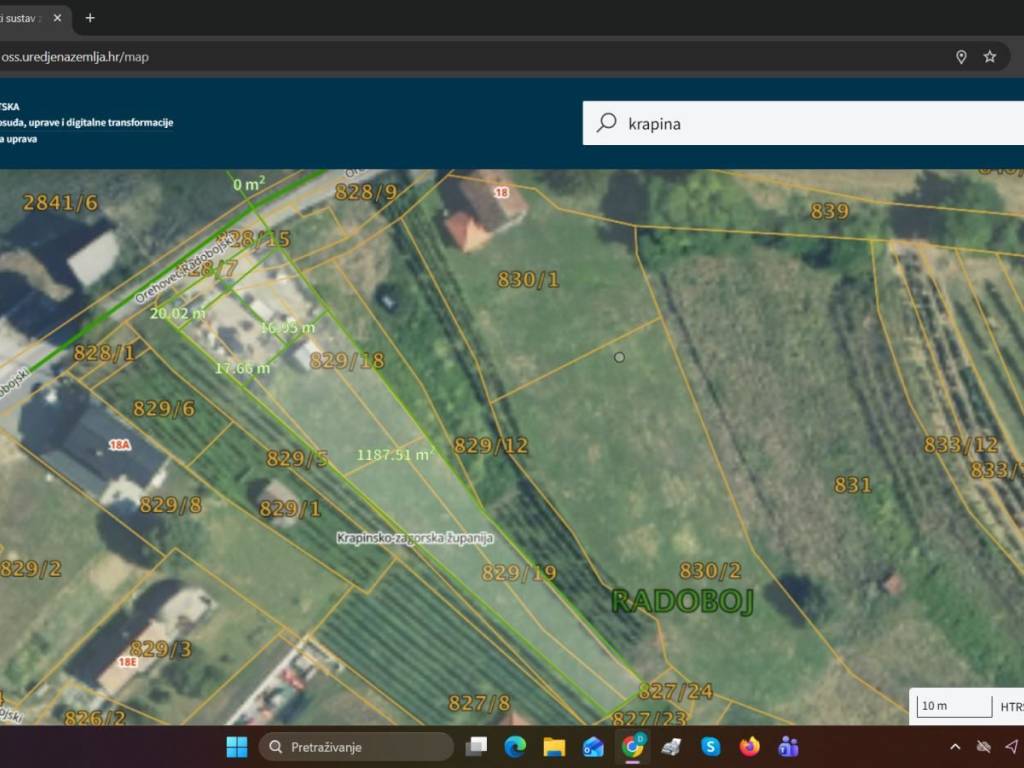Click the Windows Start button

[237, 747]
